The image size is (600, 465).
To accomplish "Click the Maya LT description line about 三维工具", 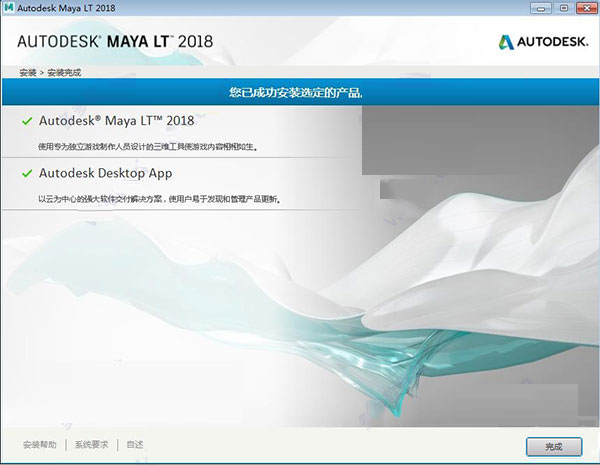I will [x=148, y=147].
